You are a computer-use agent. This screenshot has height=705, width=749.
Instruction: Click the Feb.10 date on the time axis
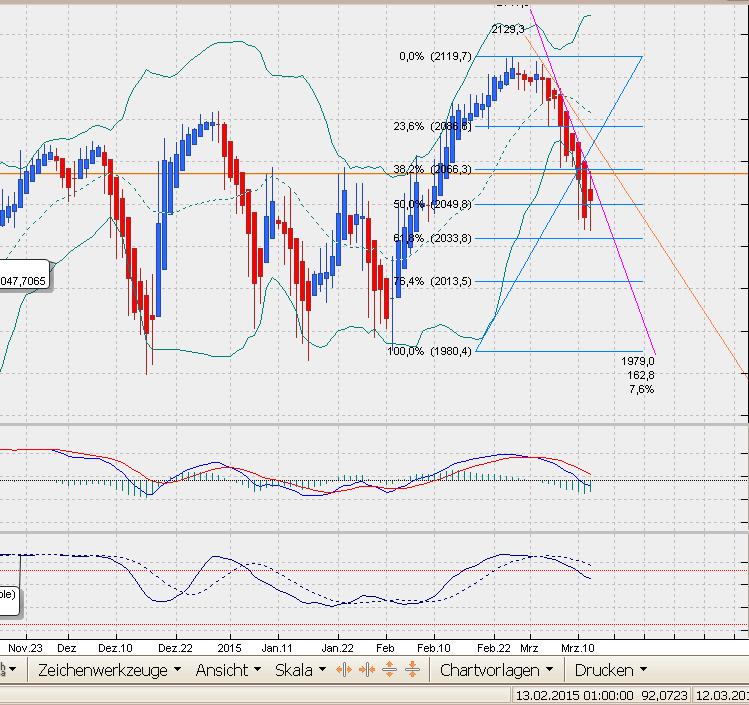coord(435,647)
